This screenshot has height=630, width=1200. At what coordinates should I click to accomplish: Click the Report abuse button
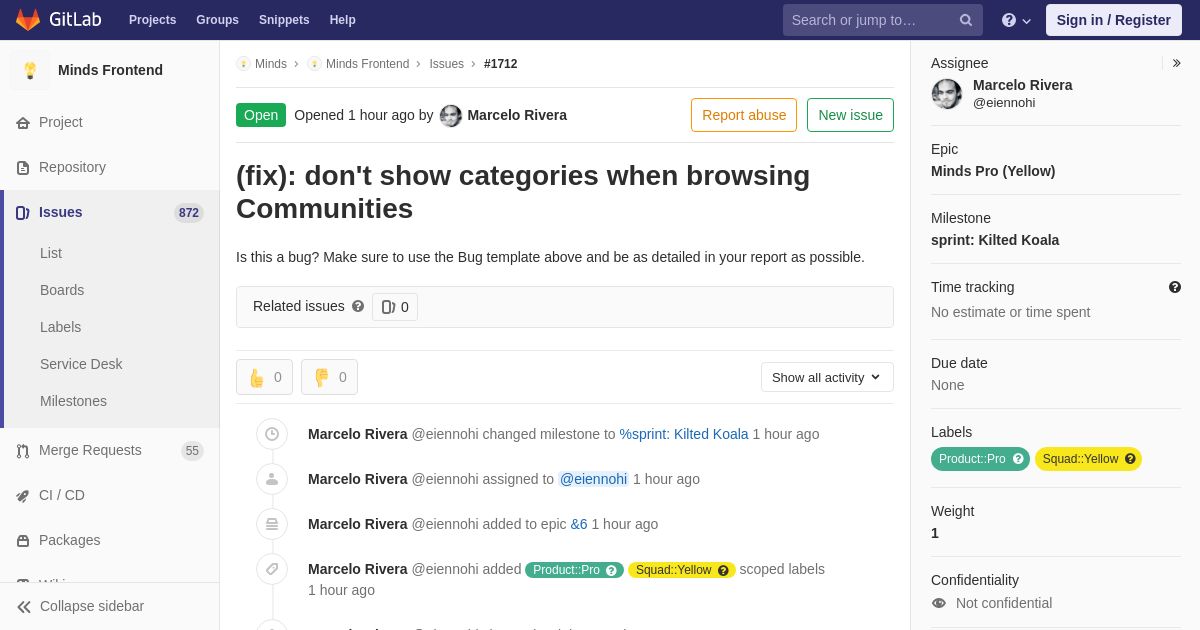click(x=744, y=115)
